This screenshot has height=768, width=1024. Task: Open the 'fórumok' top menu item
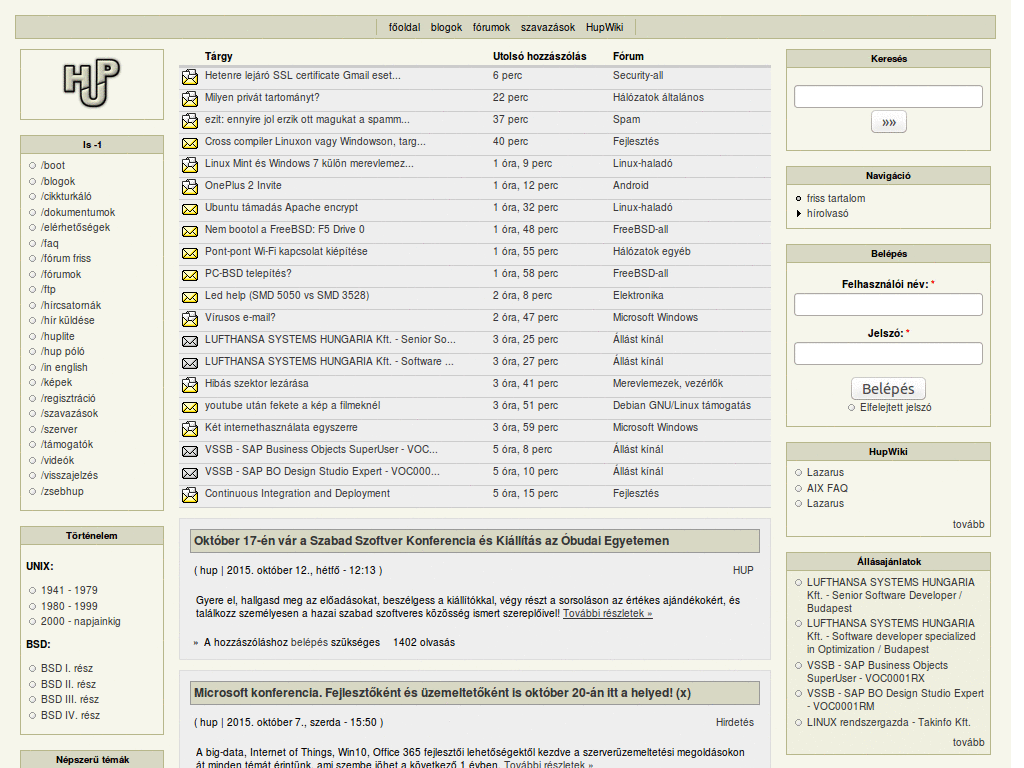pyautogui.click(x=491, y=27)
